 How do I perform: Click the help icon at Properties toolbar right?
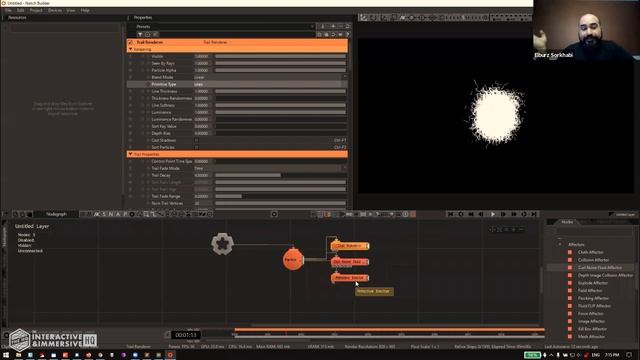point(347,35)
